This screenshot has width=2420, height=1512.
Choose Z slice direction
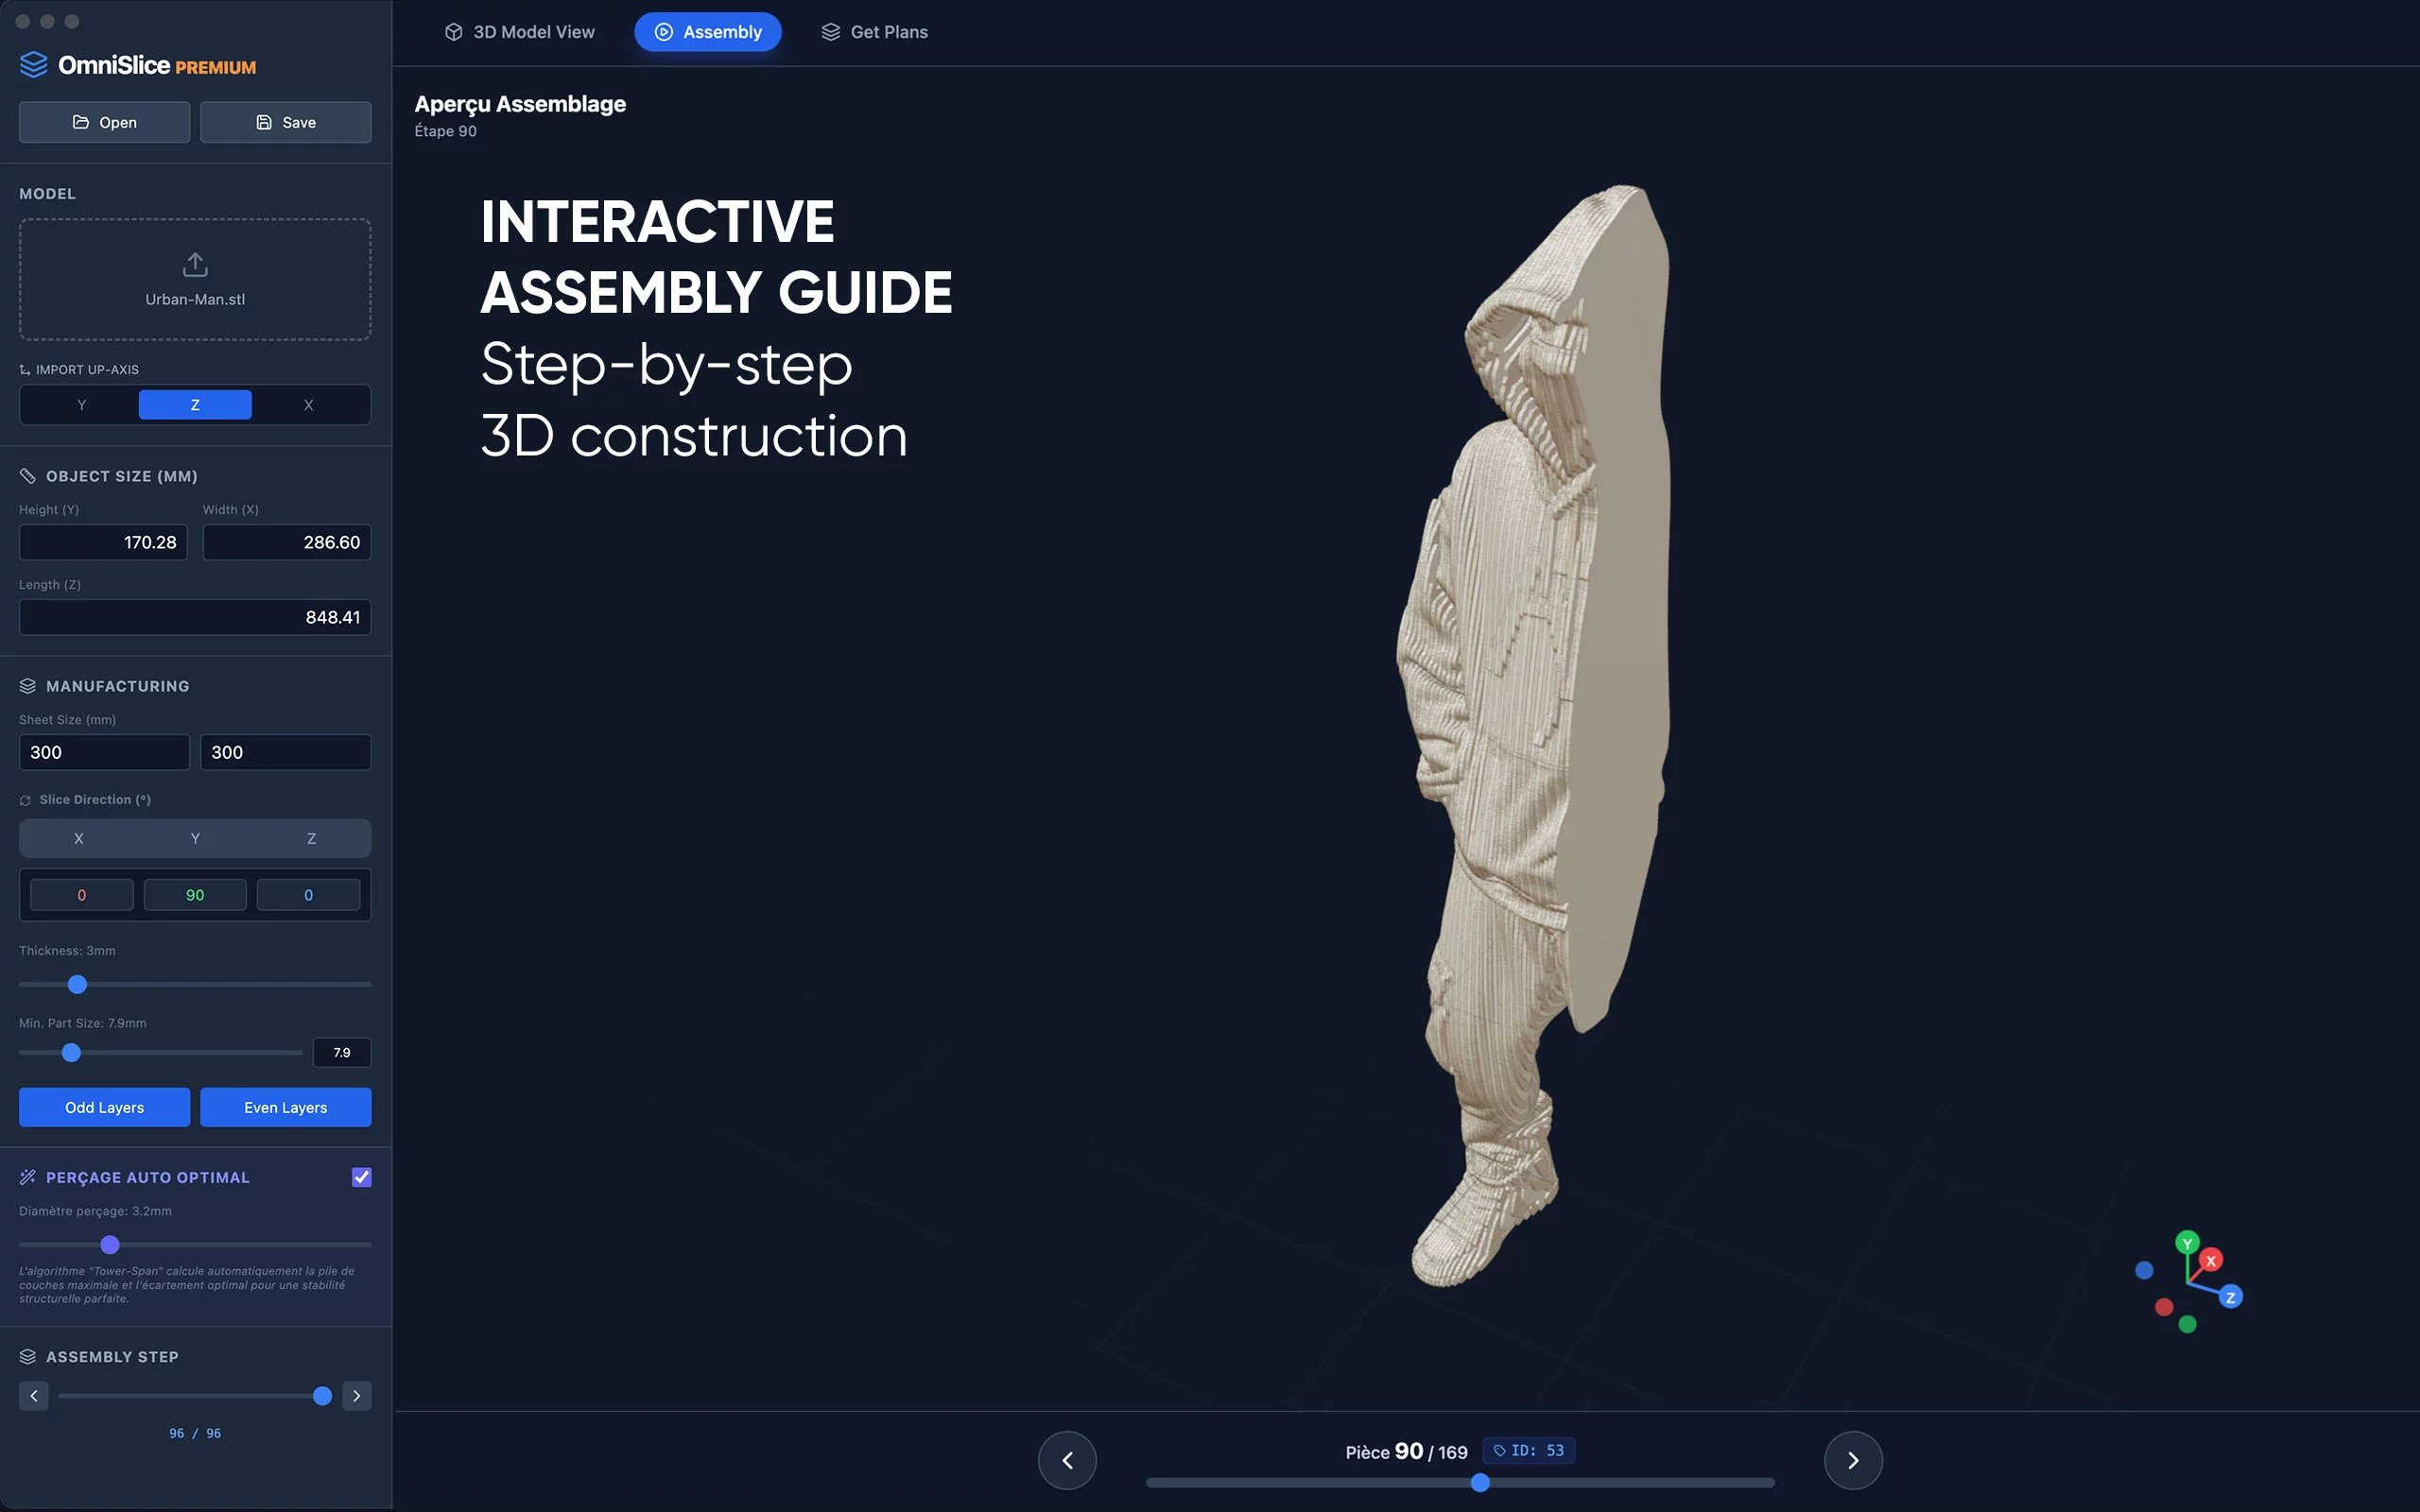(x=311, y=838)
